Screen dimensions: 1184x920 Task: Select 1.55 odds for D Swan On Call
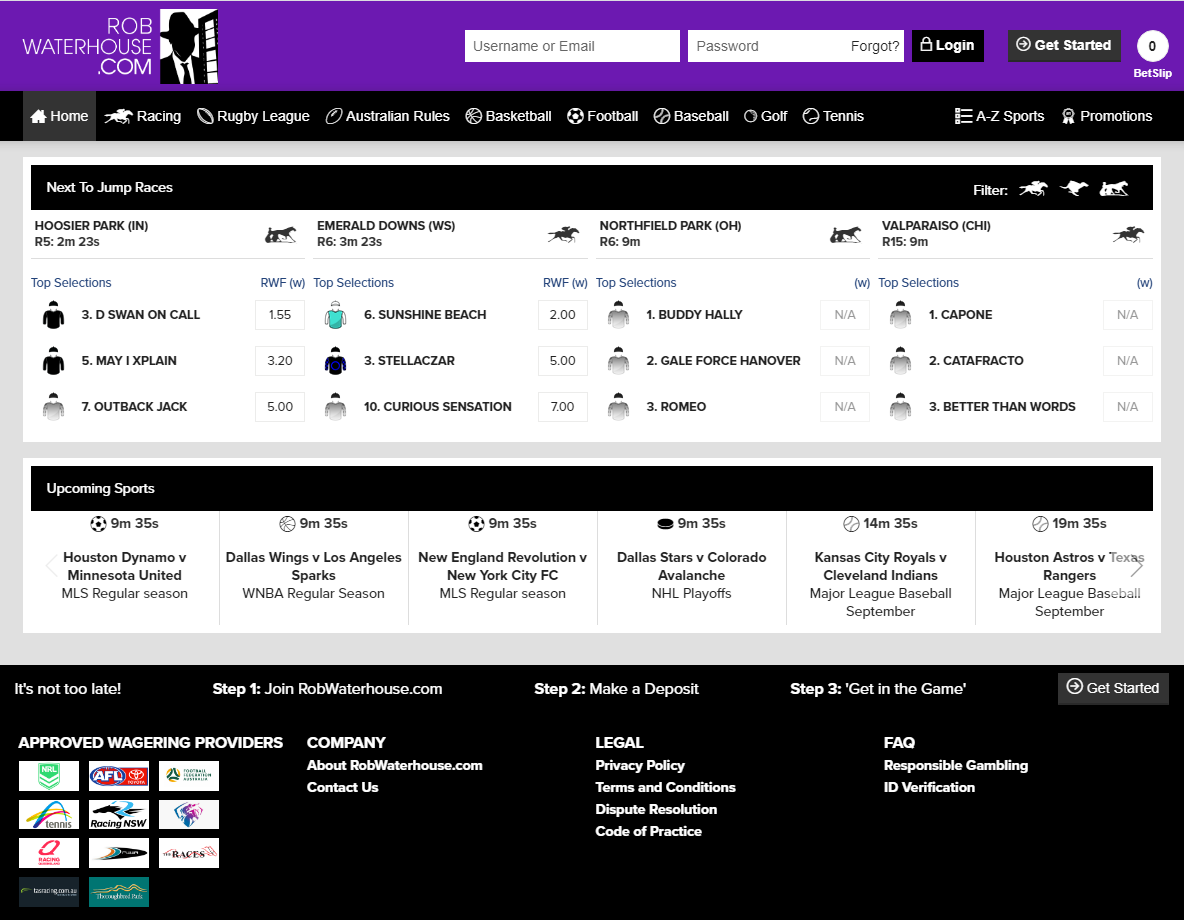coord(280,315)
